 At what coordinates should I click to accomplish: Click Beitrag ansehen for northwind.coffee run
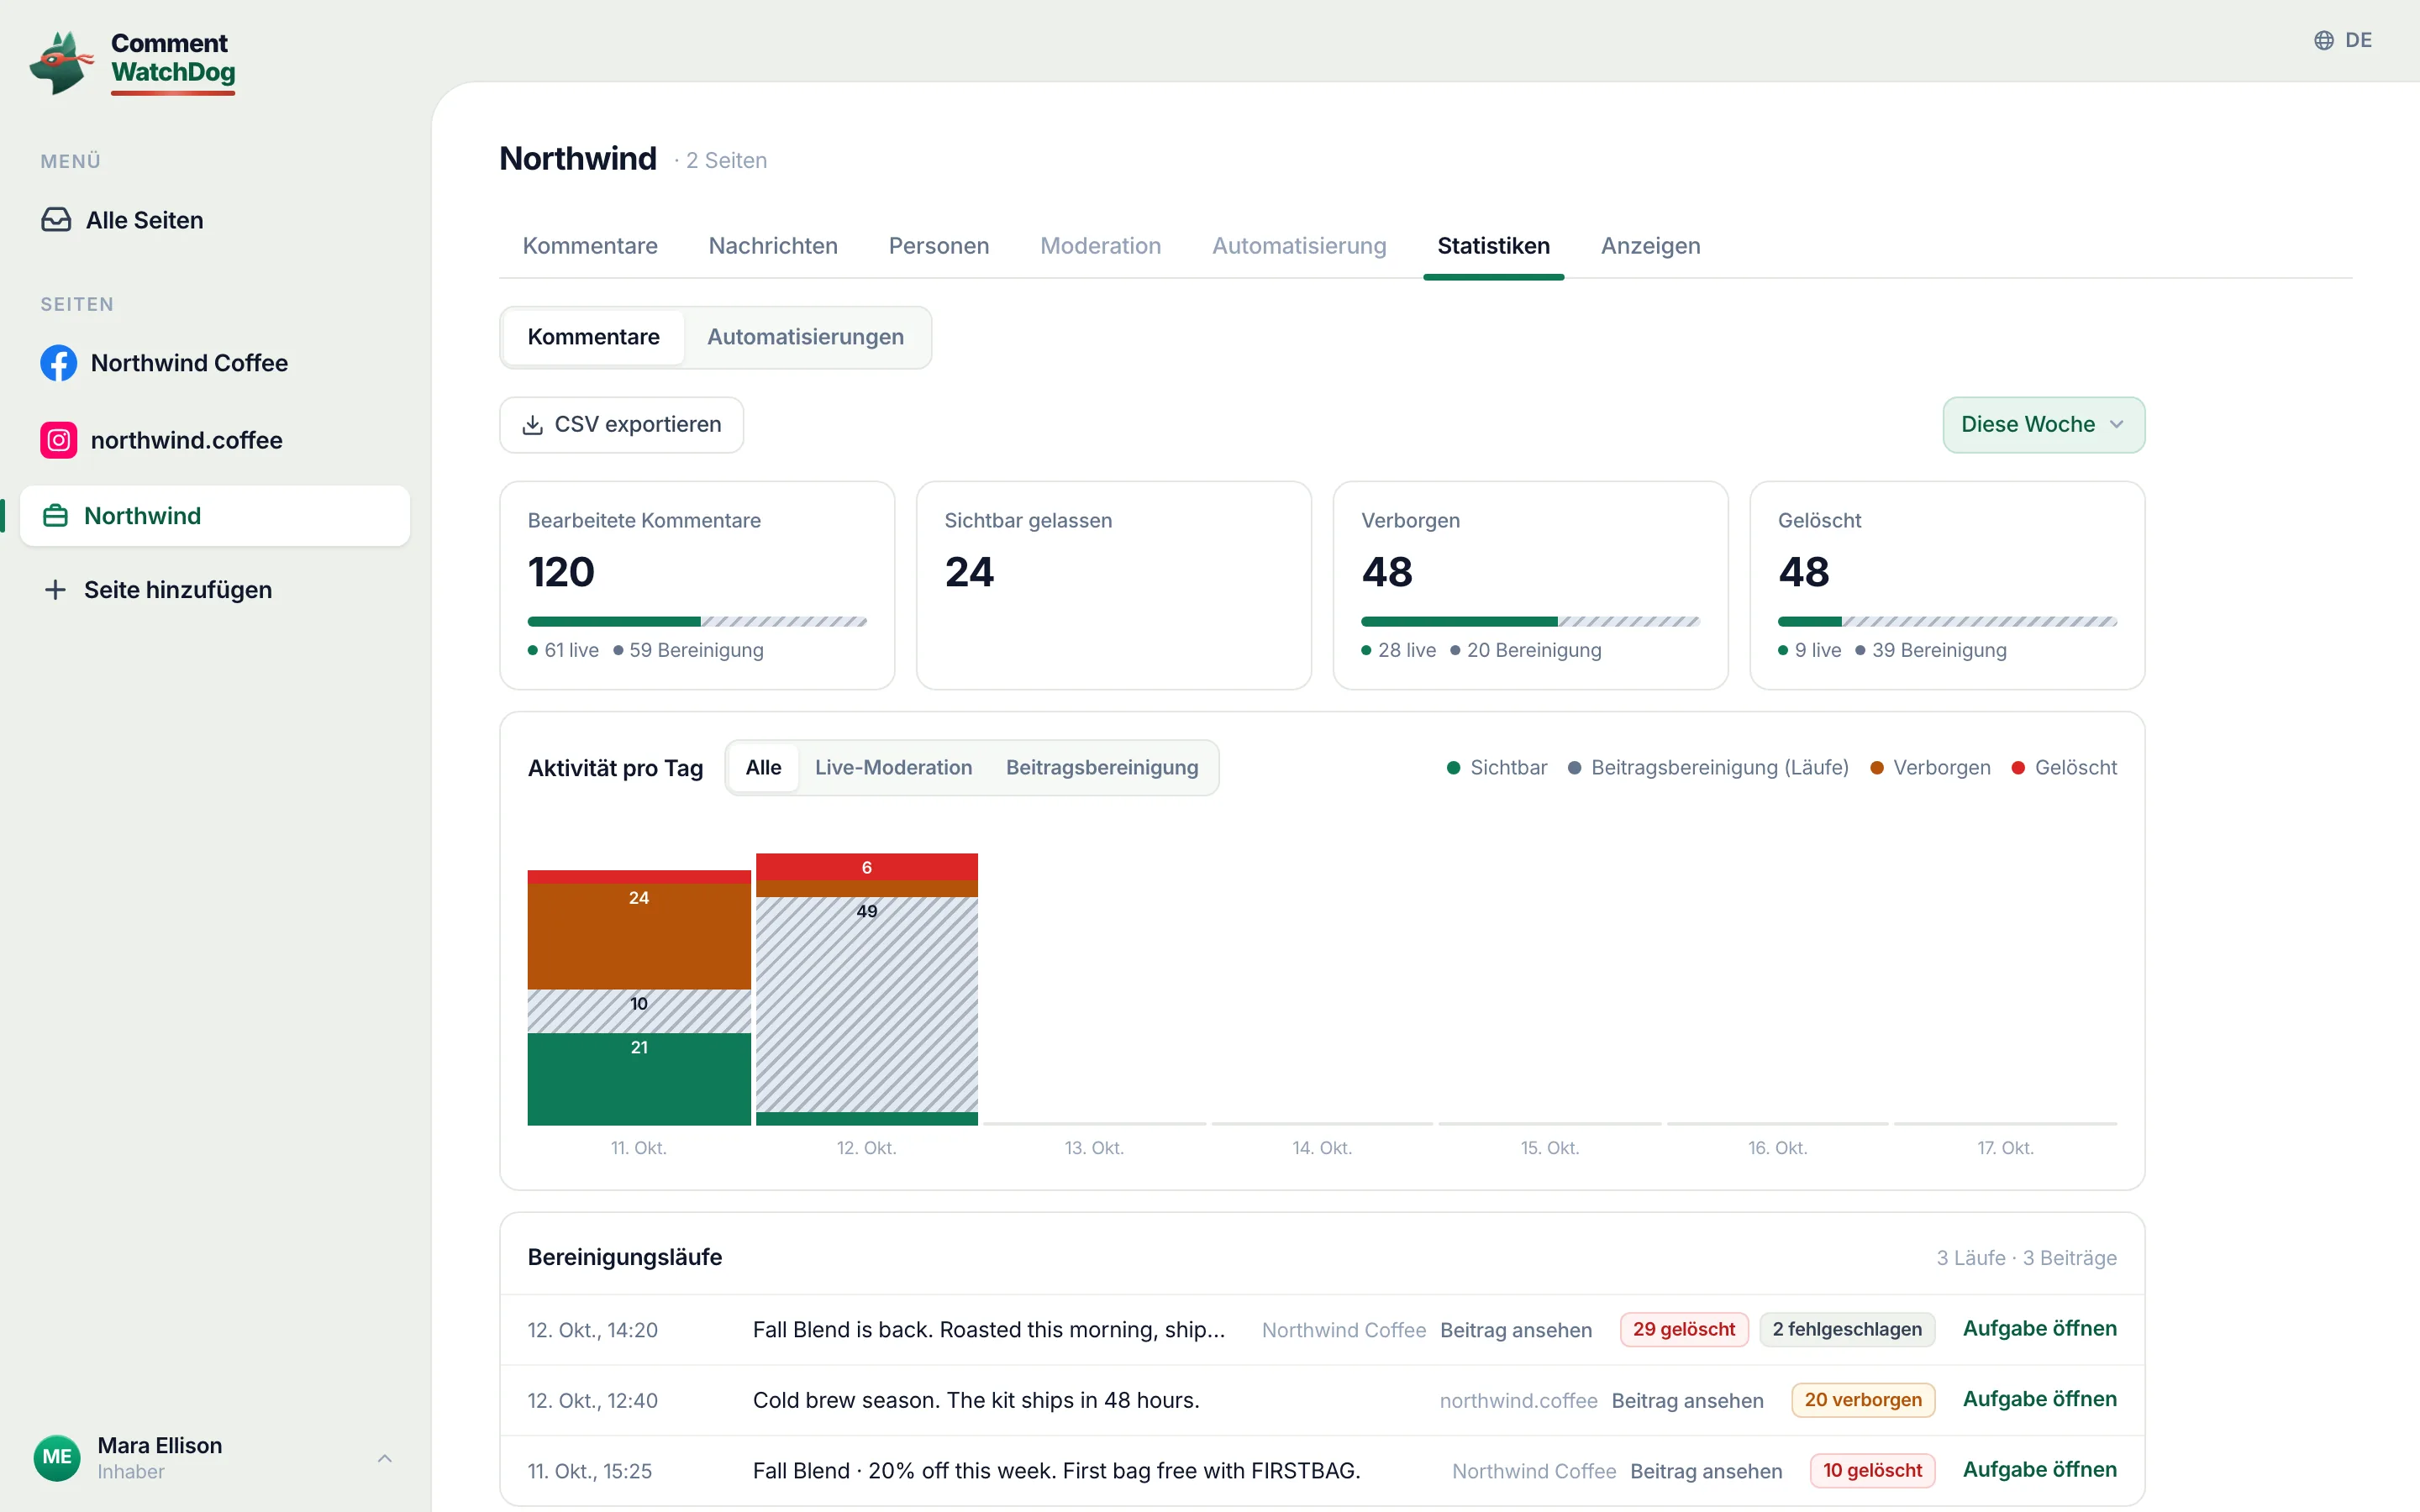[1687, 1400]
